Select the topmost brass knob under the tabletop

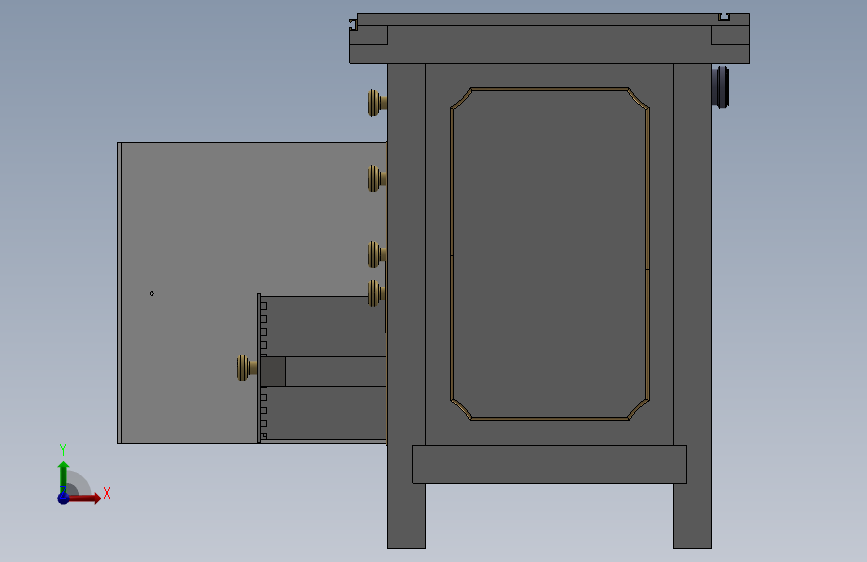click(x=377, y=103)
